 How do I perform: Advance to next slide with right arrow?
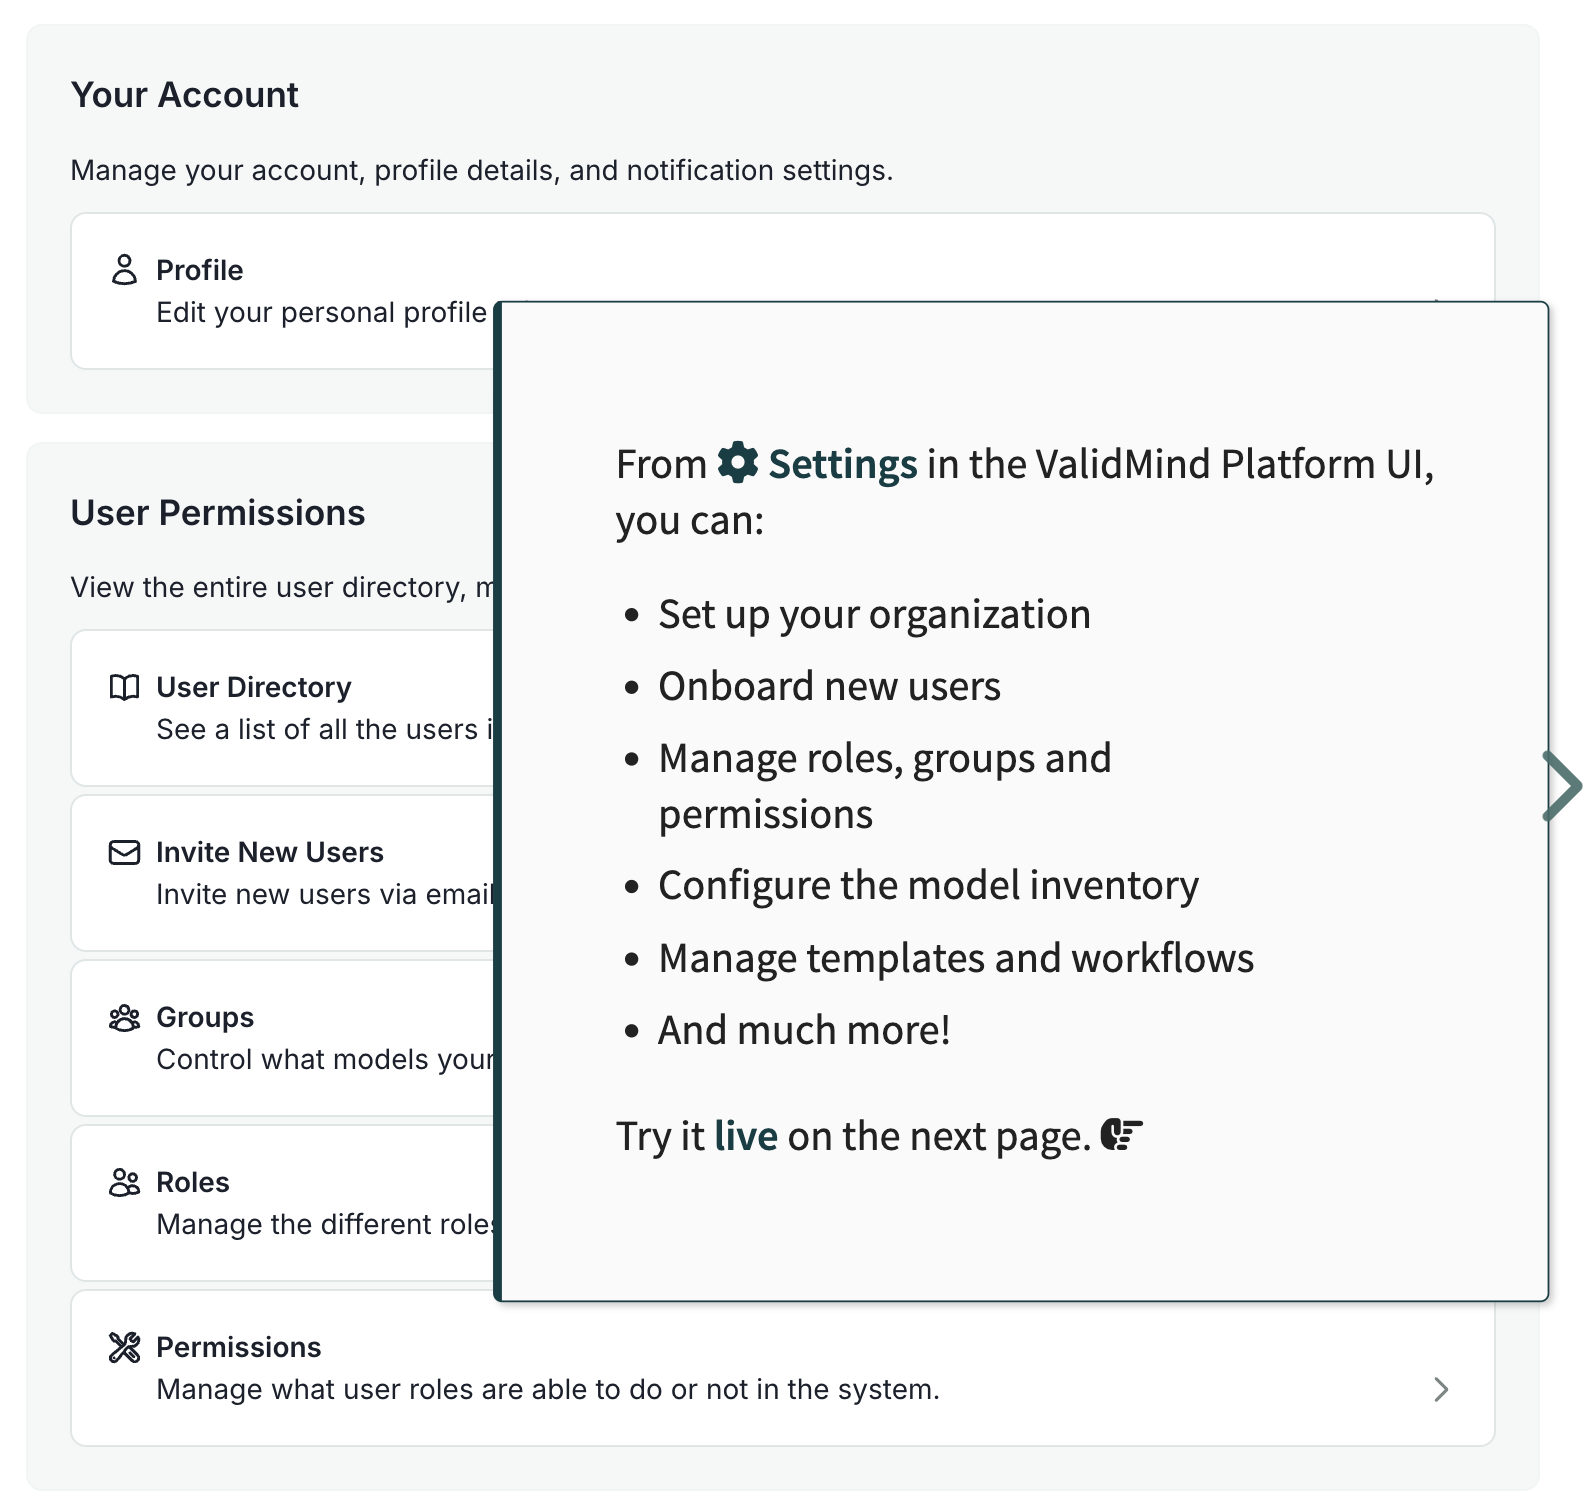click(1562, 786)
